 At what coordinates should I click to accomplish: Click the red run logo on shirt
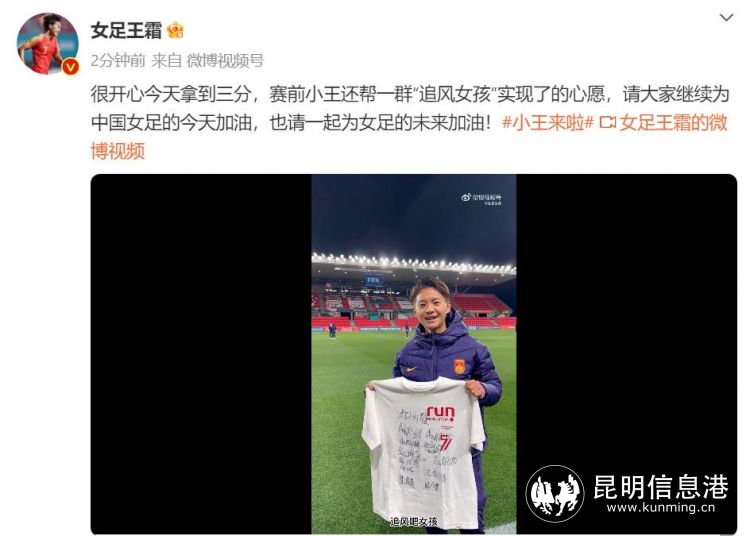coord(441,412)
